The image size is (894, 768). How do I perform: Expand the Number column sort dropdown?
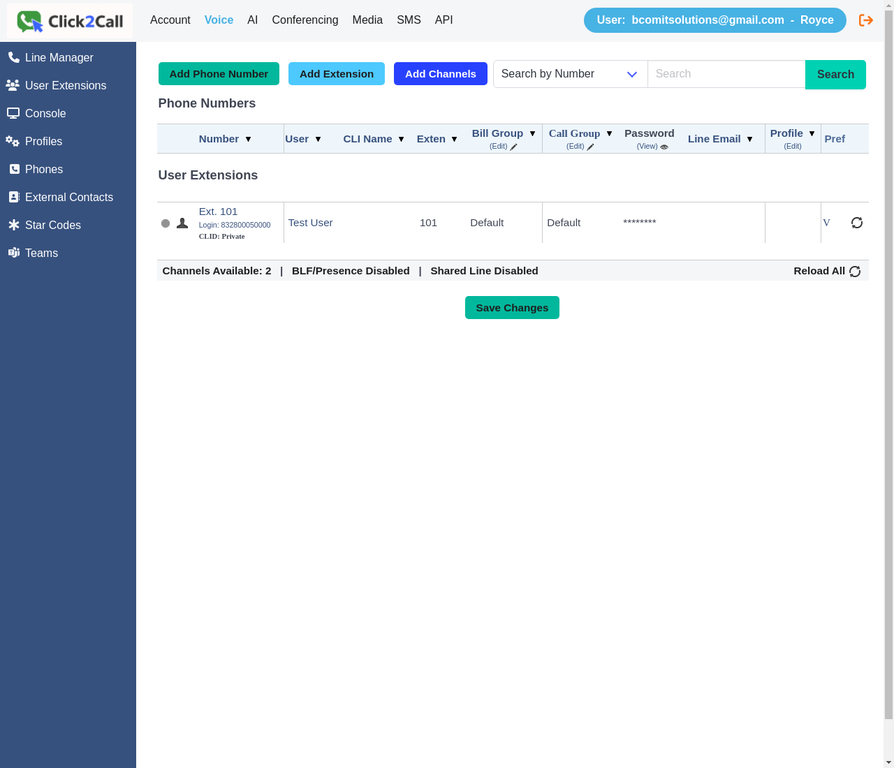click(247, 139)
